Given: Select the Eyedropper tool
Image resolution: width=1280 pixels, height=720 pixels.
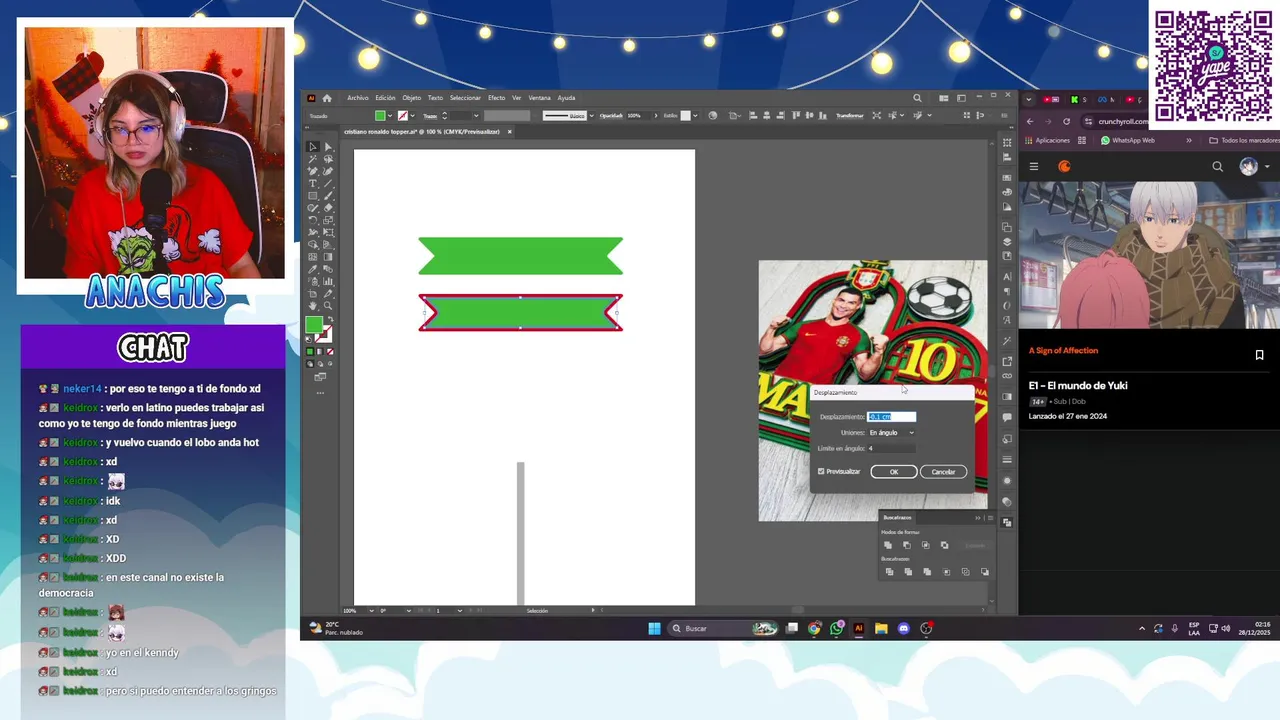Looking at the screenshot, I should 313,270.
